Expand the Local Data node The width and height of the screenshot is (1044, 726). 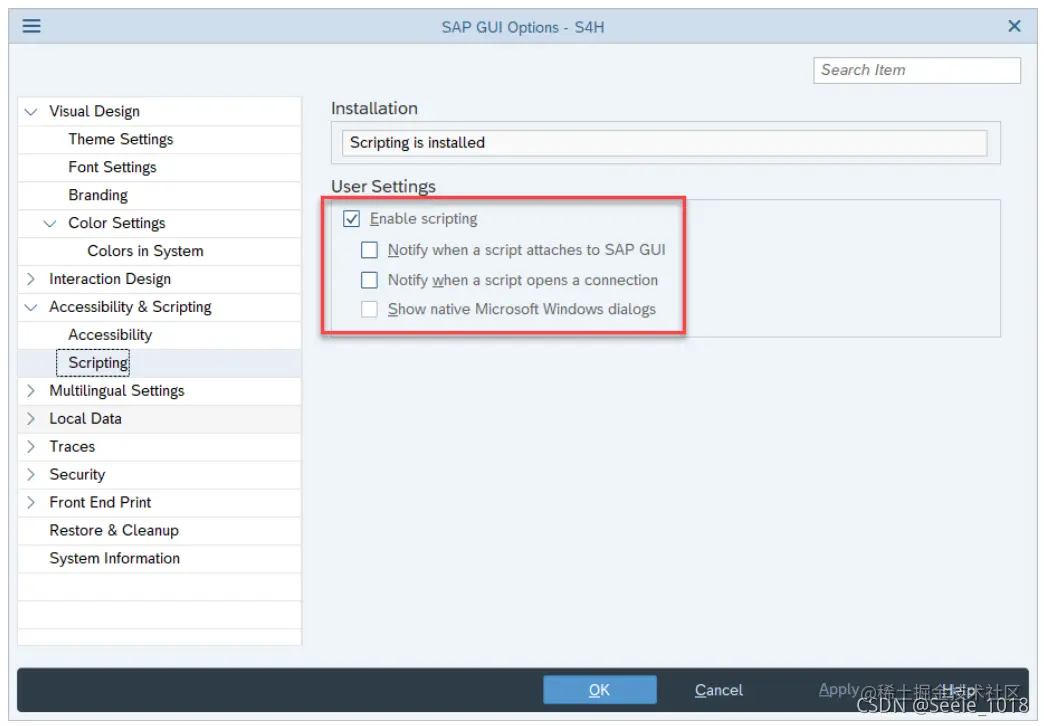[x=31, y=419]
